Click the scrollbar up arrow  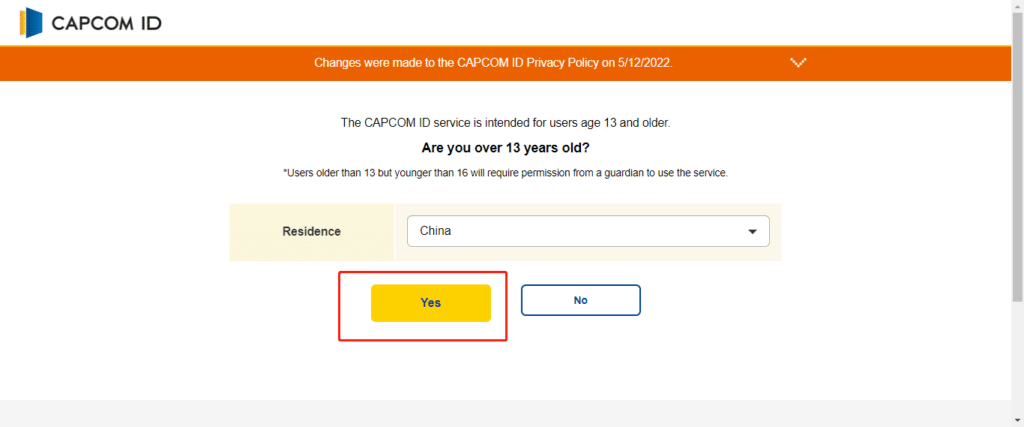pyautogui.click(x=1017, y=6)
